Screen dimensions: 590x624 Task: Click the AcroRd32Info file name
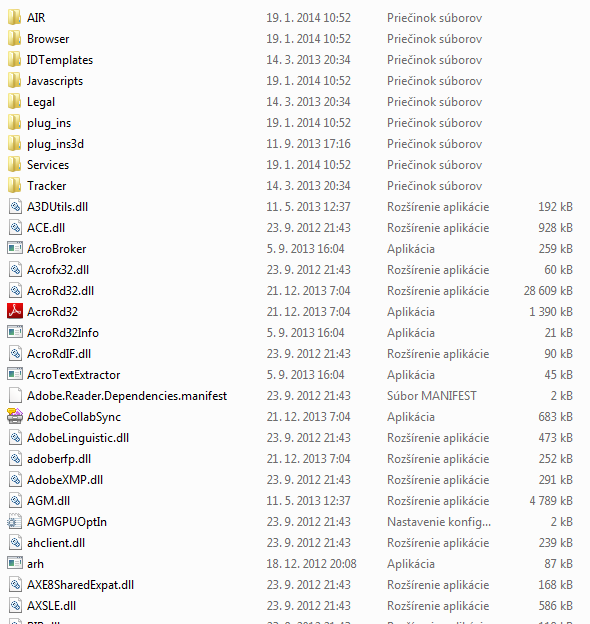63,332
